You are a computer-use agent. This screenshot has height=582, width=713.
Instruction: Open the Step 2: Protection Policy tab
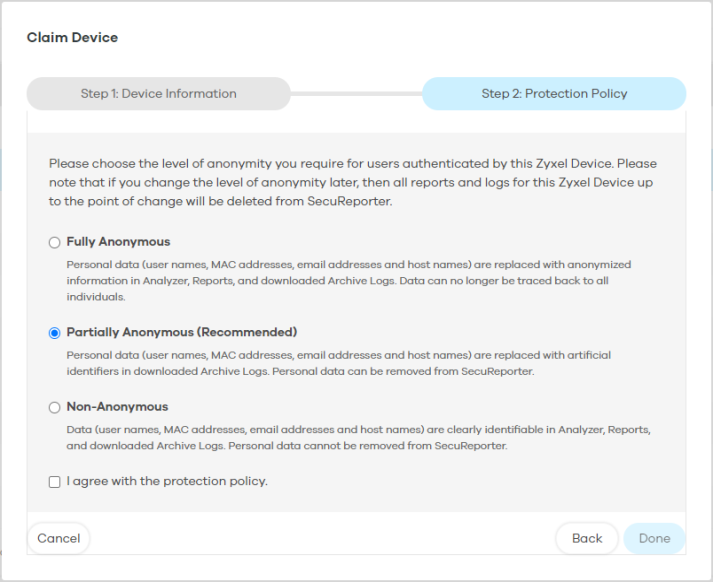coord(554,94)
